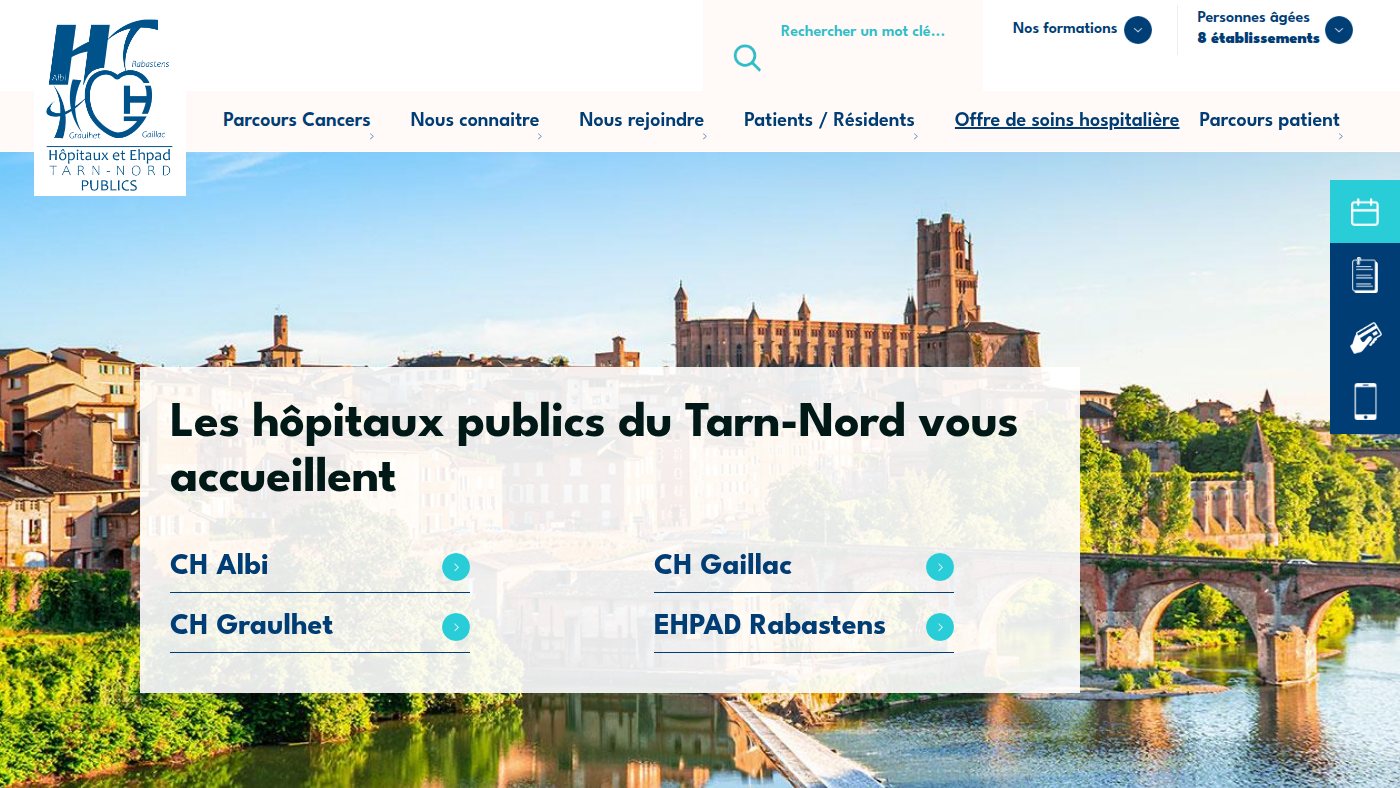This screenshot has height=788, width=1400.
Task: Click the payment card side icon
Action: (1365, 338)
